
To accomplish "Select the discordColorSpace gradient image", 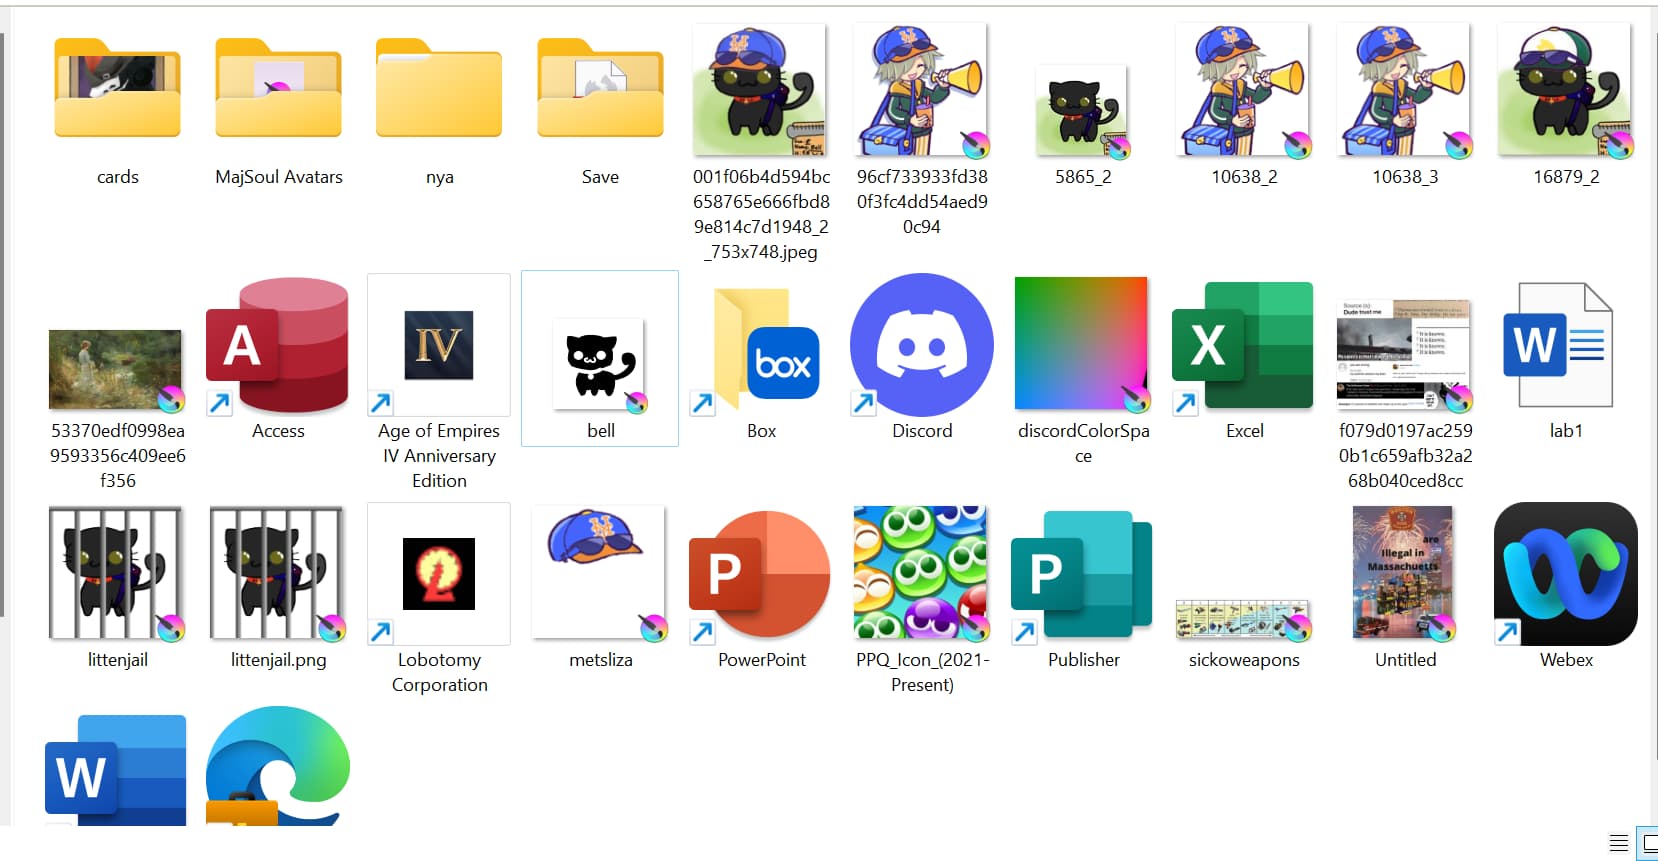I will 1083,344.
